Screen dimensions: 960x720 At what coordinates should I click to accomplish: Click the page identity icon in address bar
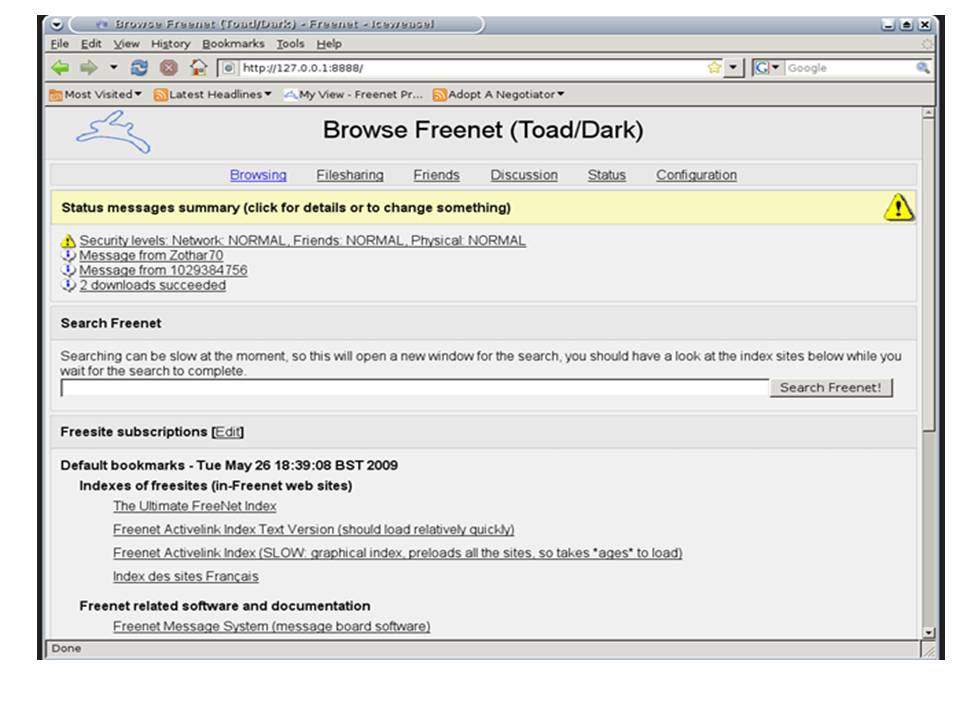coord(228,68)
